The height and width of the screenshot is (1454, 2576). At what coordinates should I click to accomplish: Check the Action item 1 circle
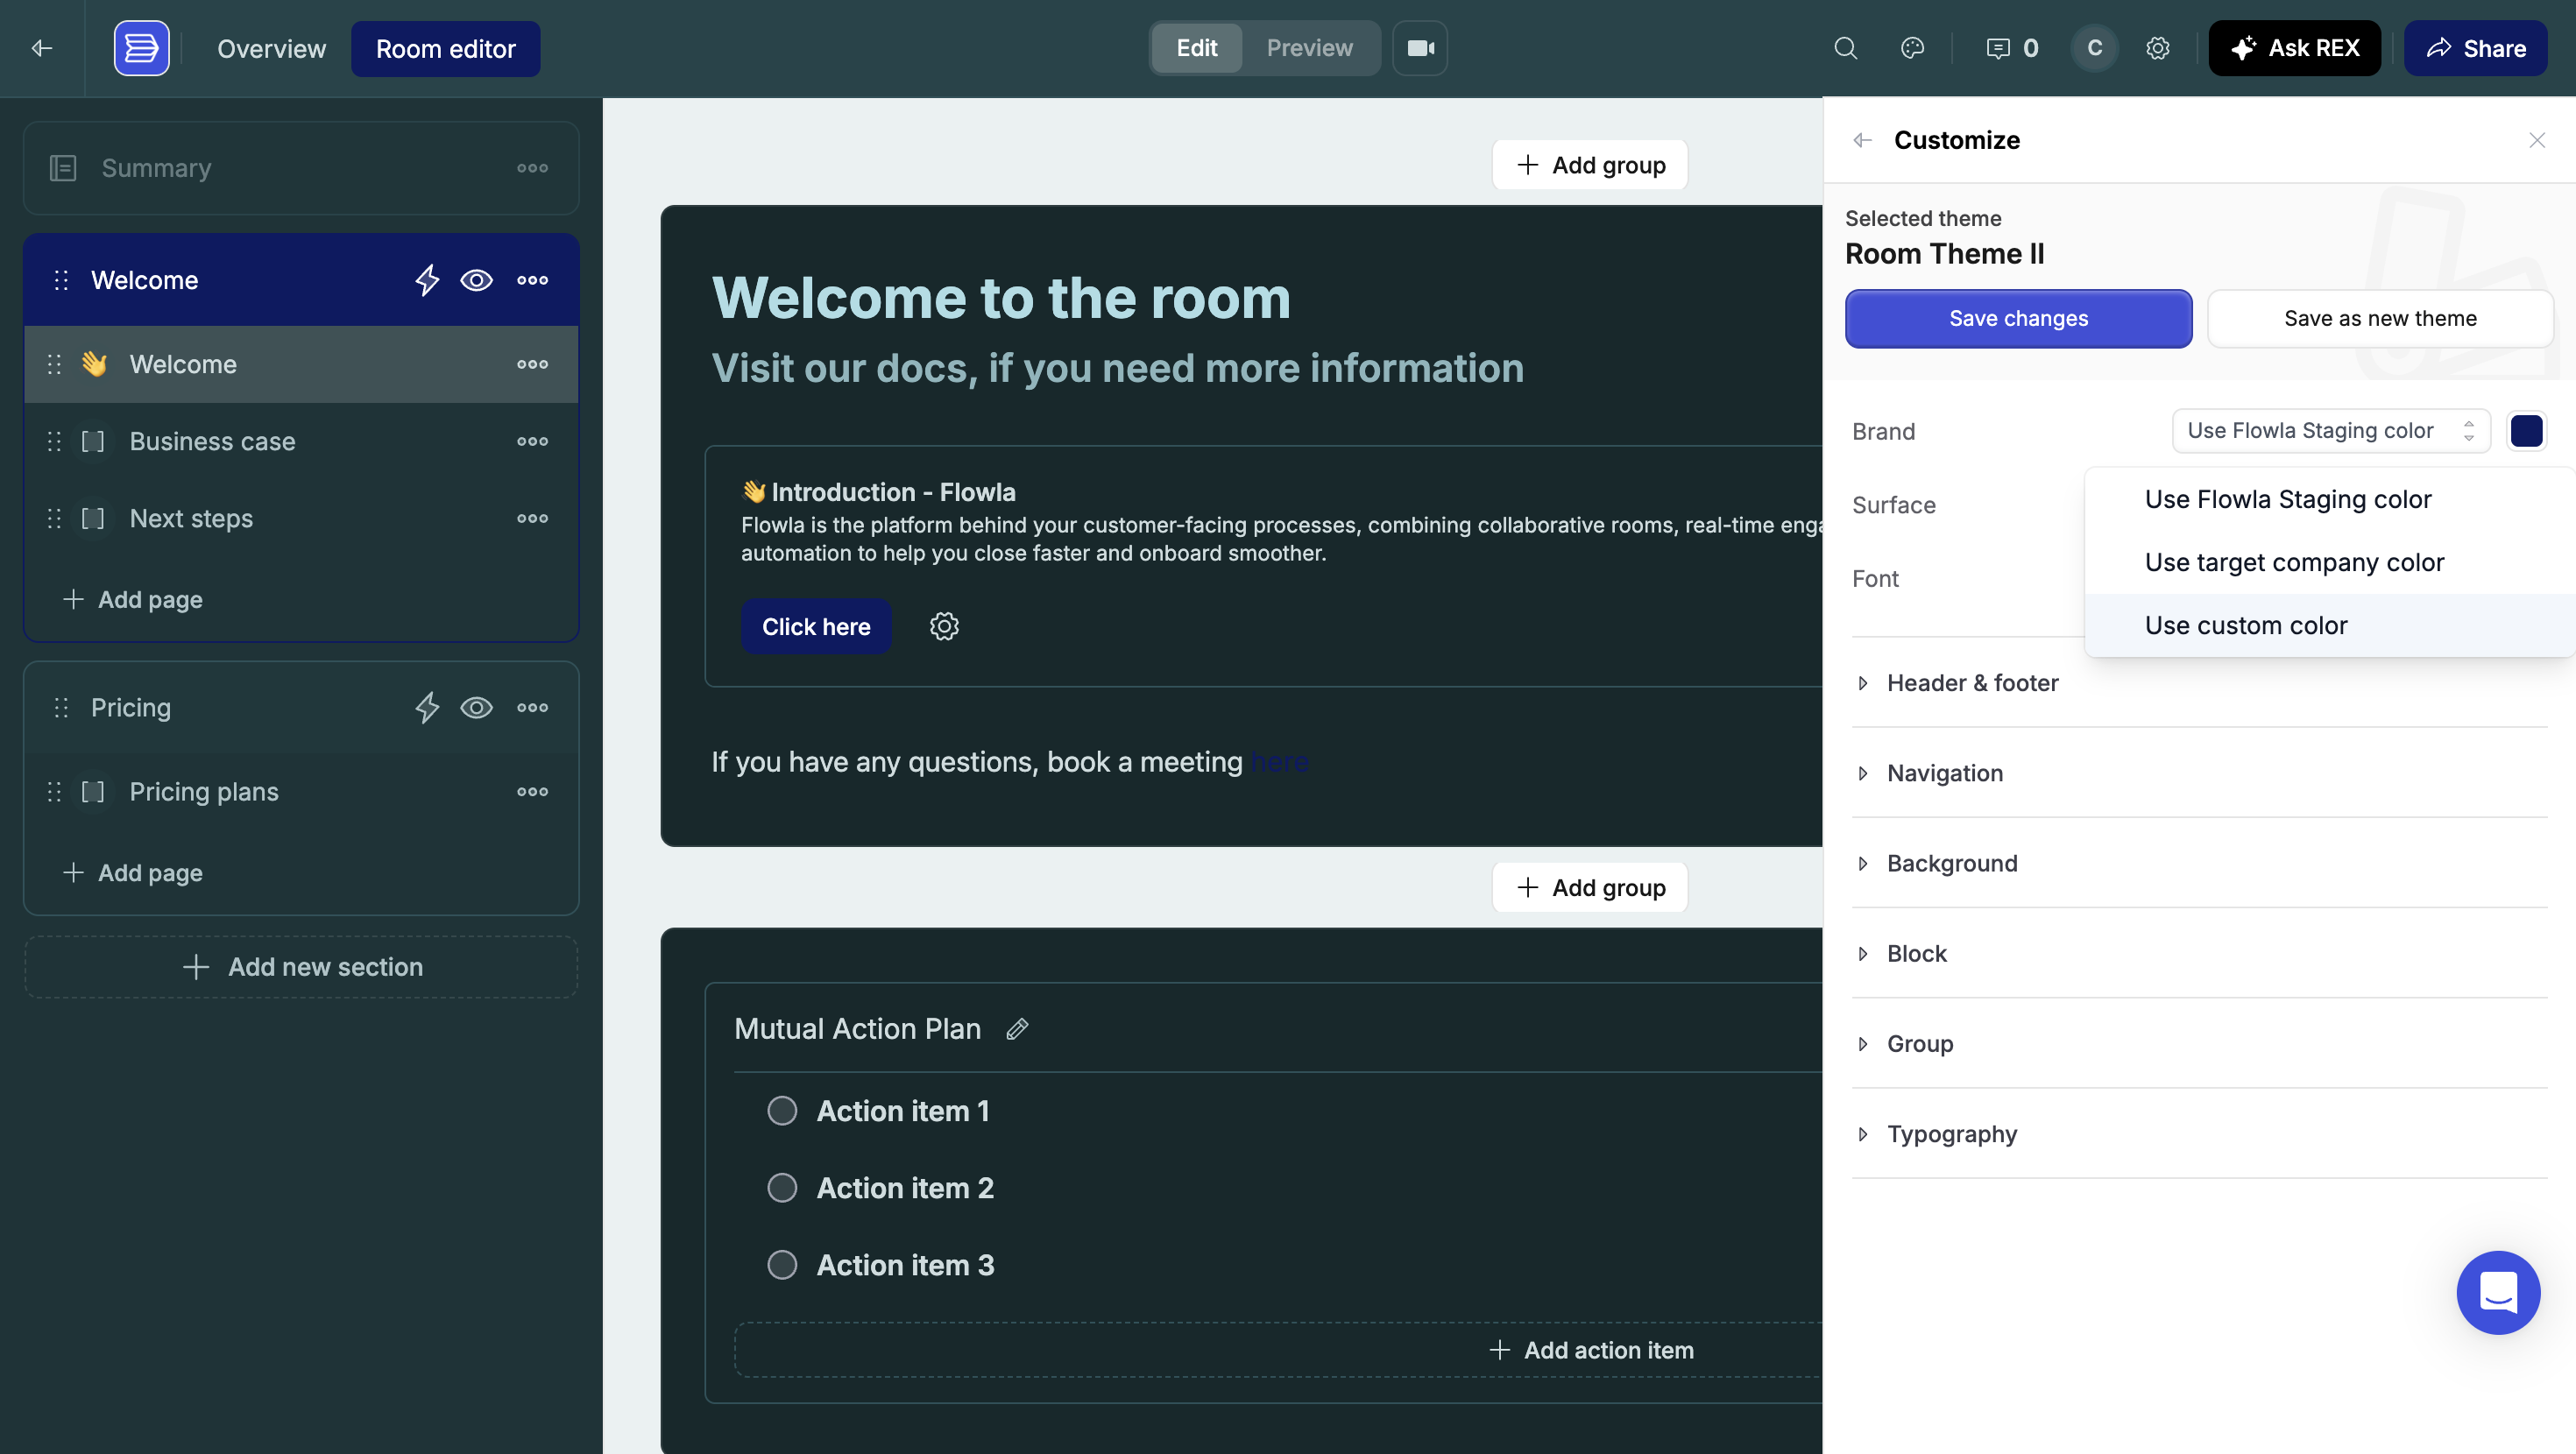782,1111
